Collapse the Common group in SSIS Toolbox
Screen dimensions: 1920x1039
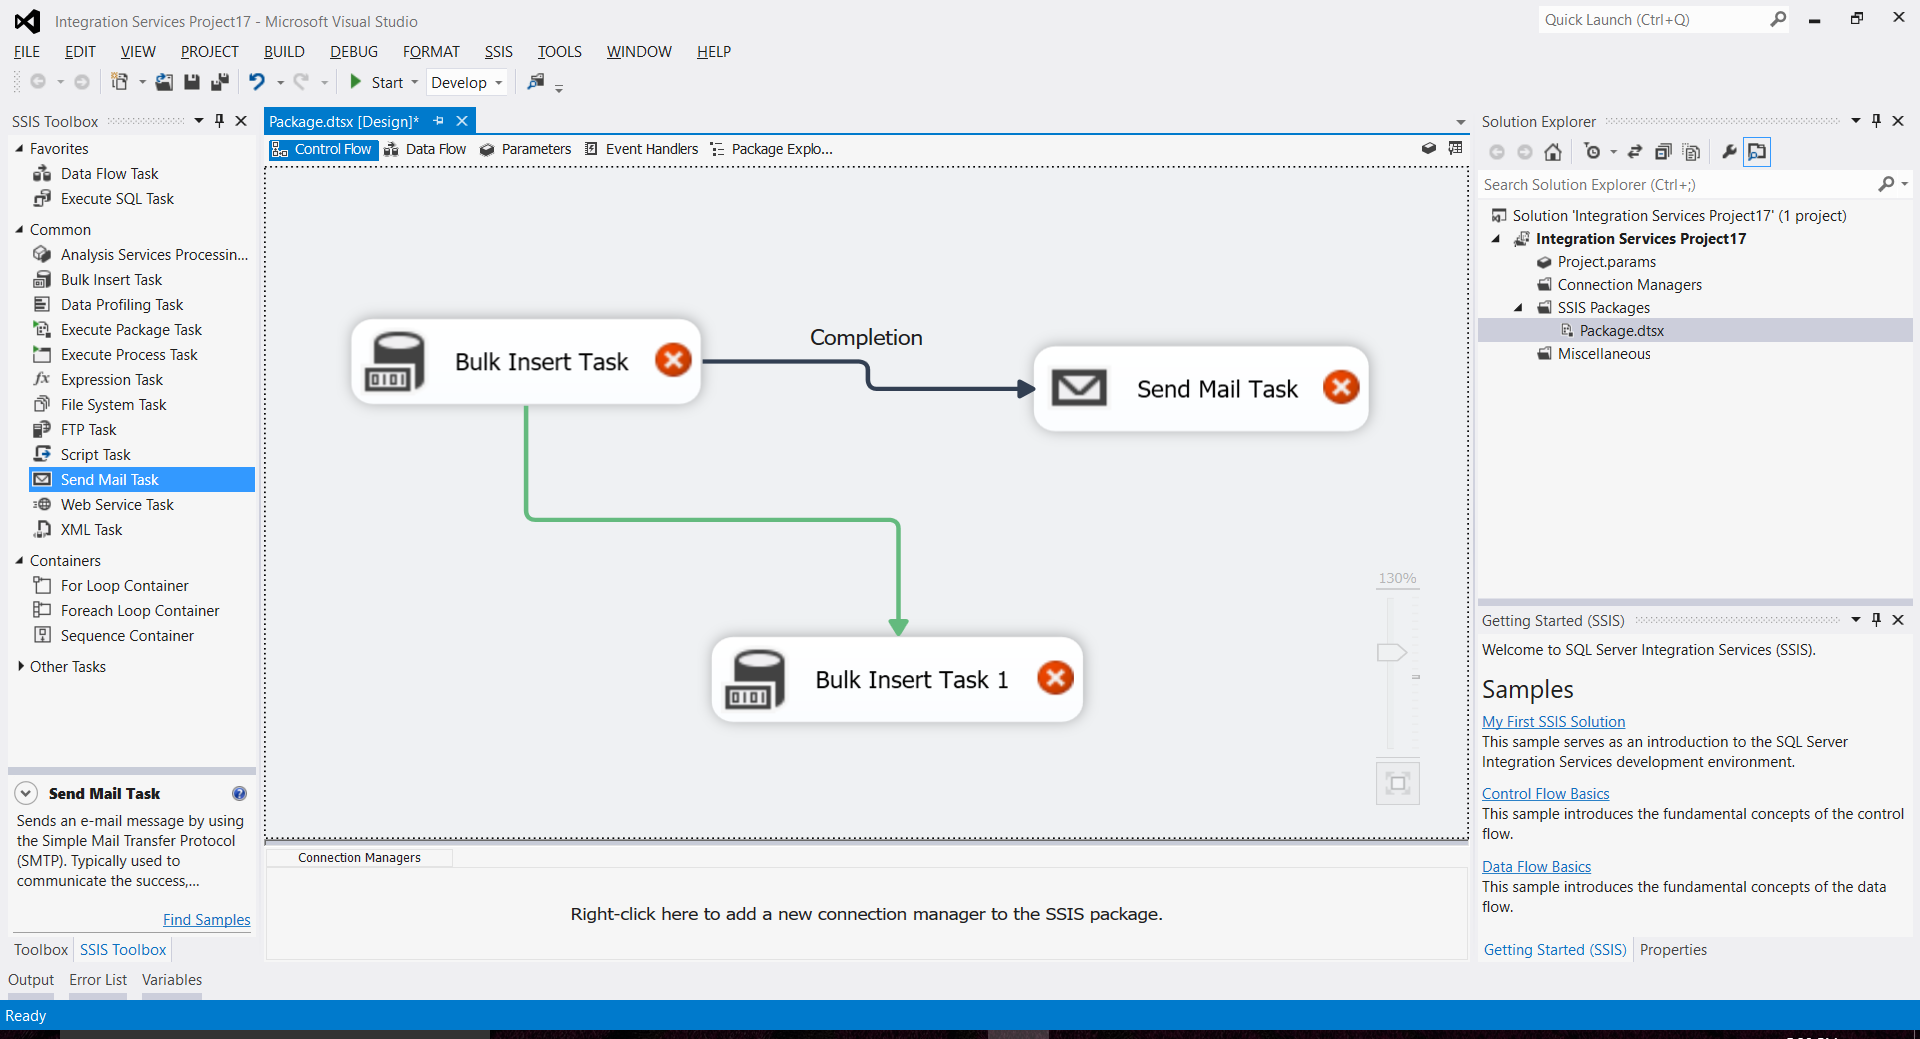coord(19,229)
